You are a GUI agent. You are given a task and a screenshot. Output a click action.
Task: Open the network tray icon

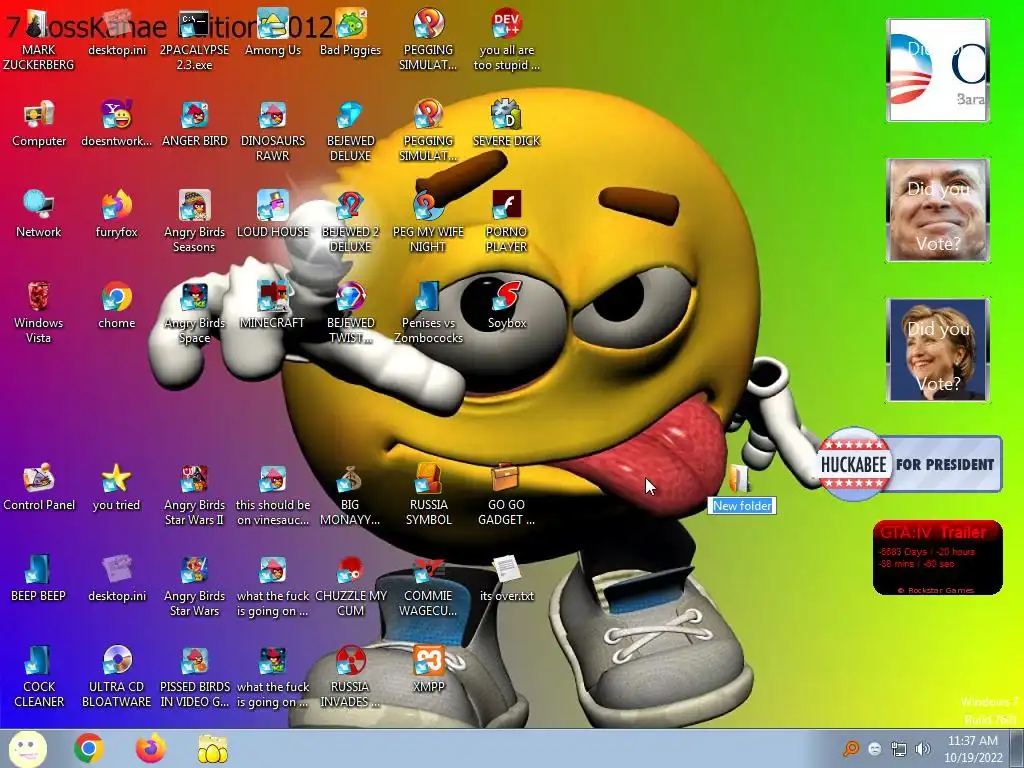[x=899, y=749]
